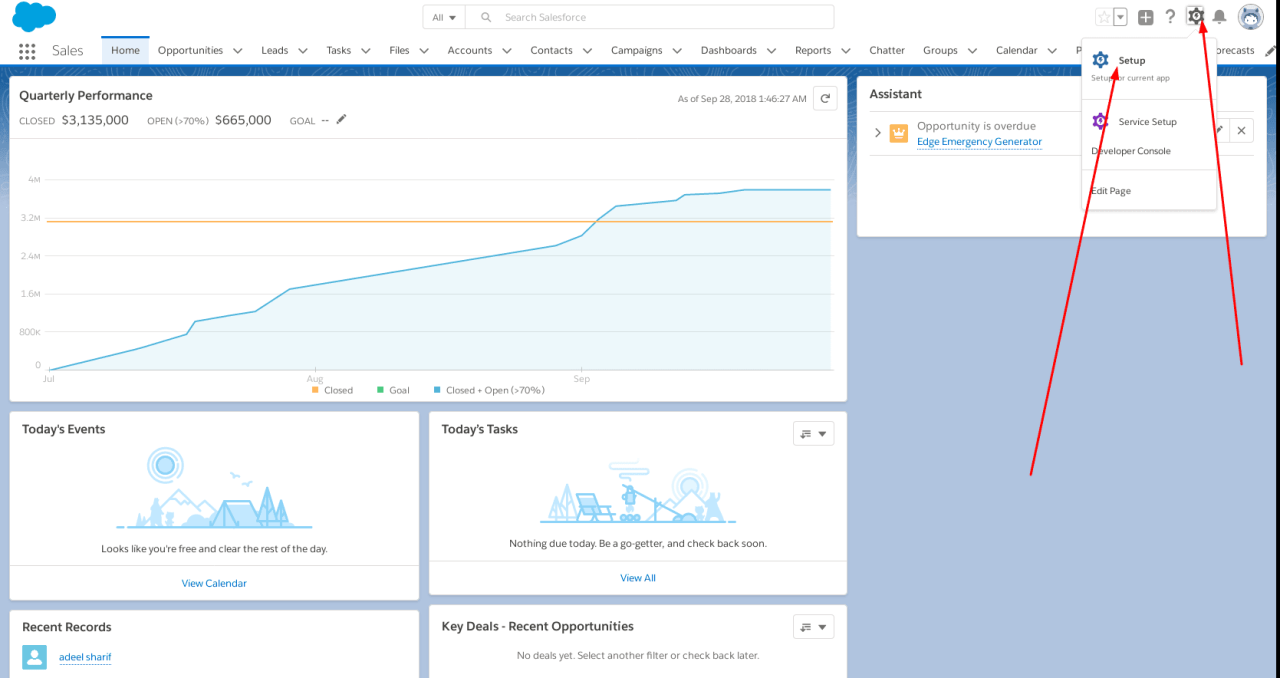Open global actions plus icon
The height and width of the screenshot is (678, 1280).
point(1146,17)
